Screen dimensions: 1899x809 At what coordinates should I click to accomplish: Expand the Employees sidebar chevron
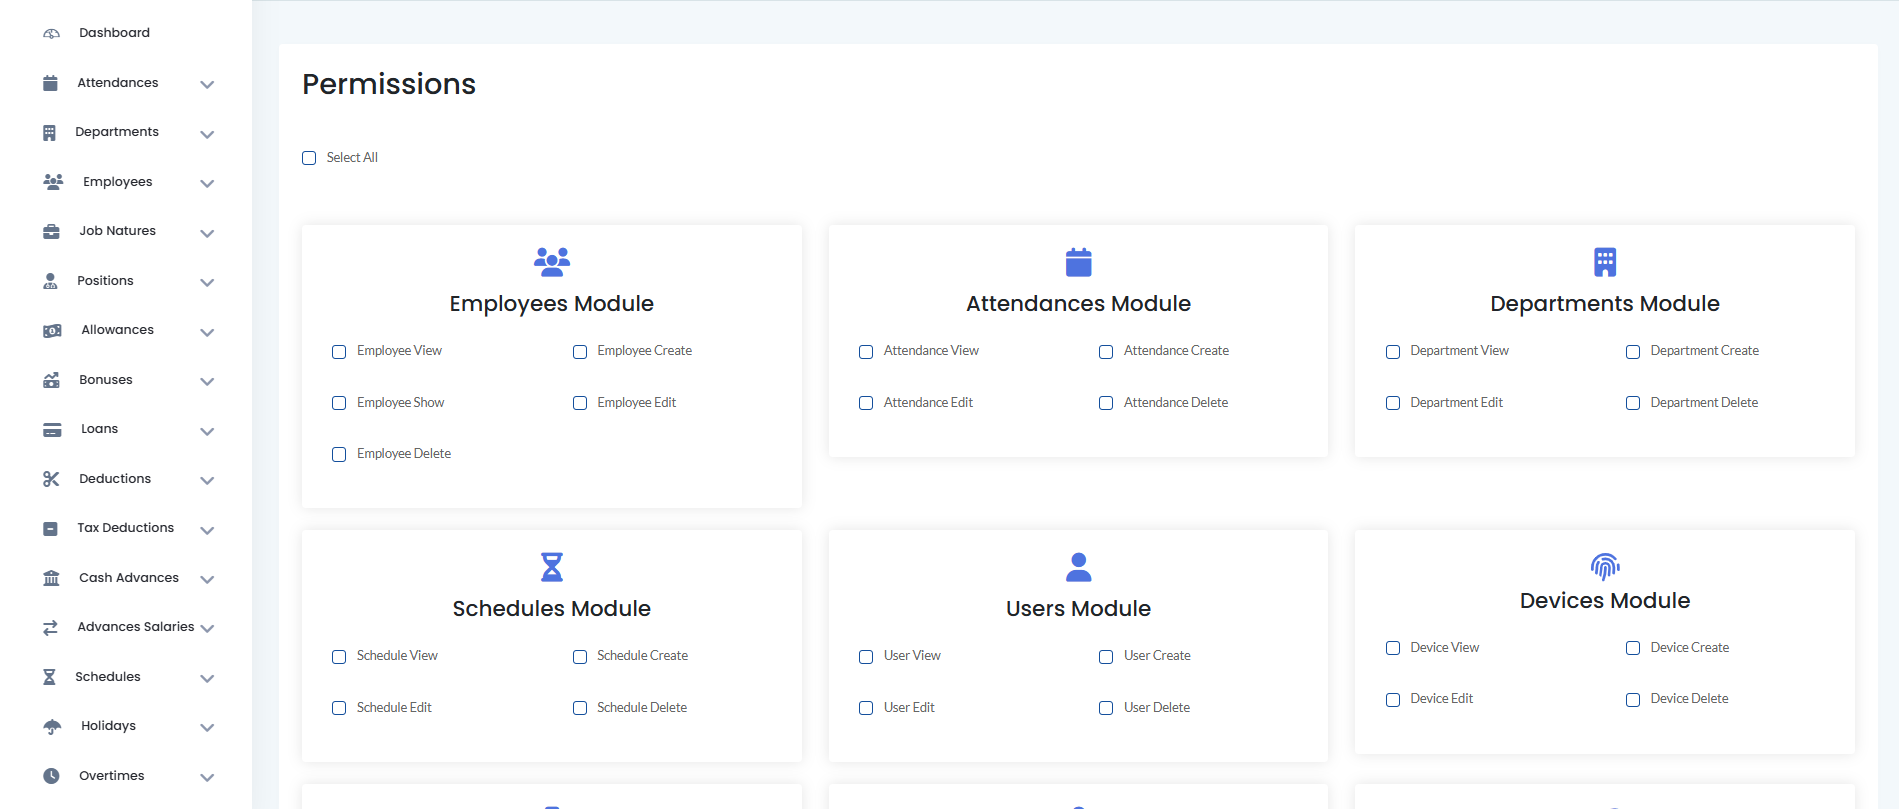point(207,184)
